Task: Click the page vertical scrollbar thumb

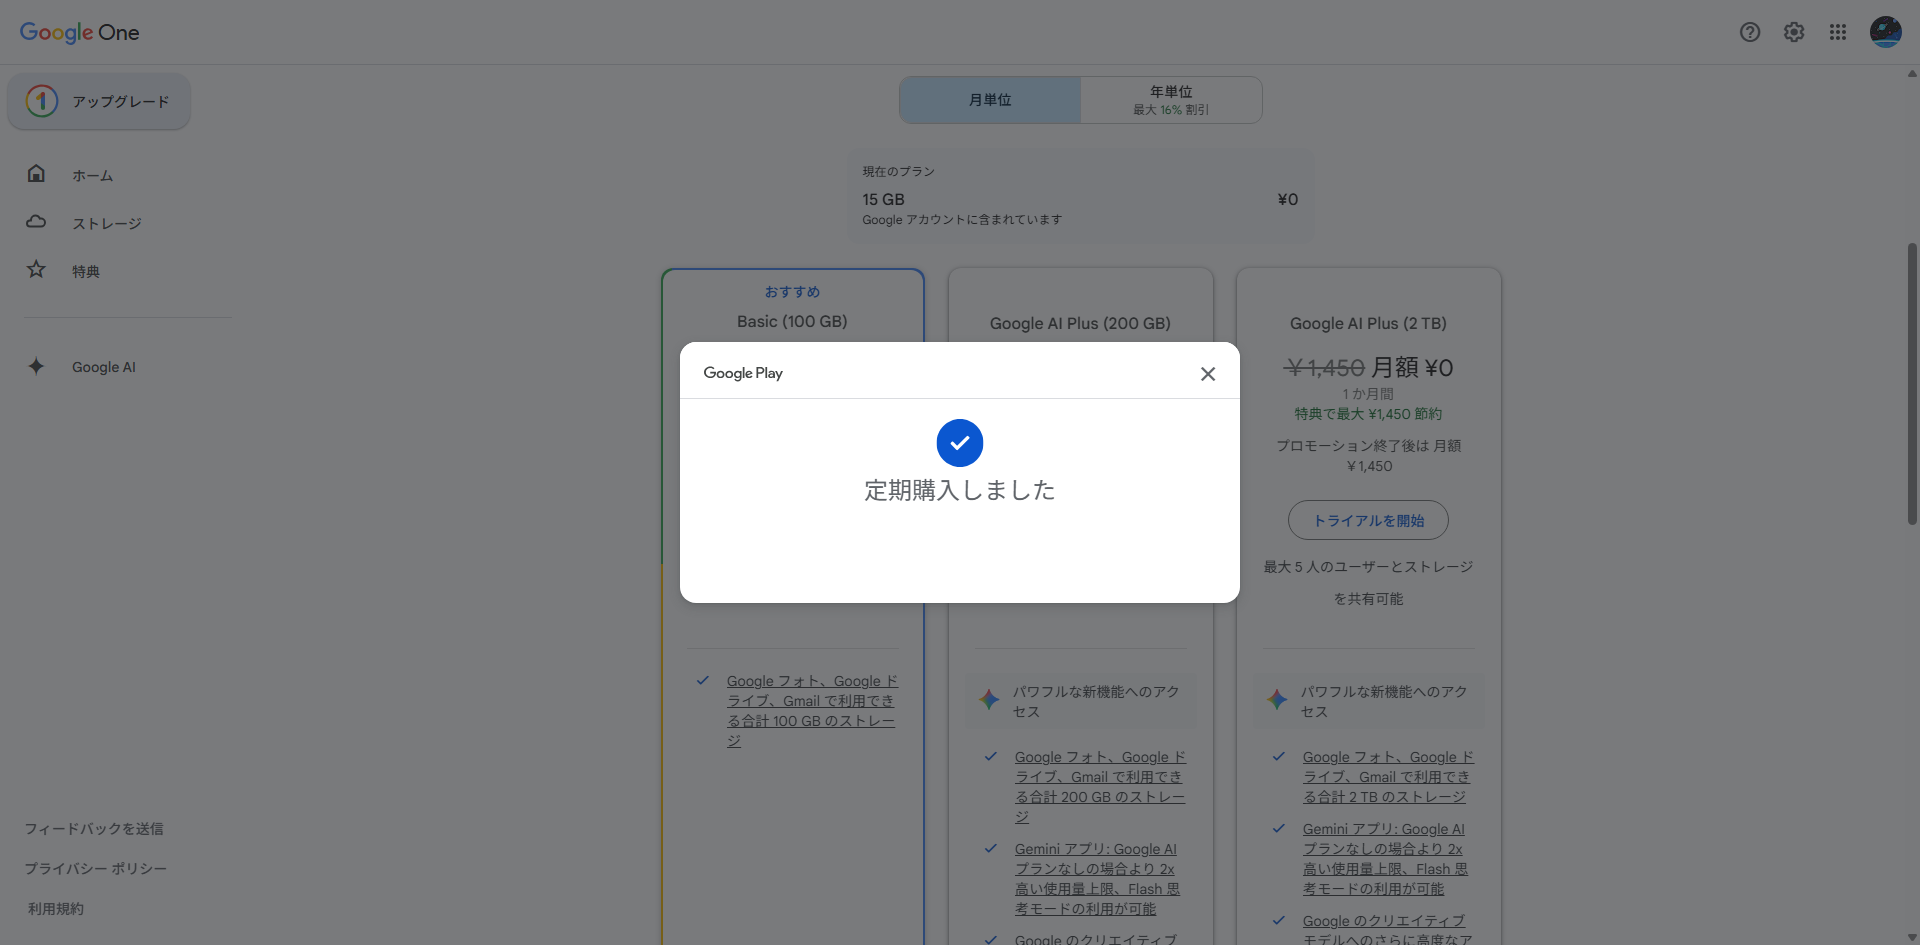Action: coord(1912,383)
